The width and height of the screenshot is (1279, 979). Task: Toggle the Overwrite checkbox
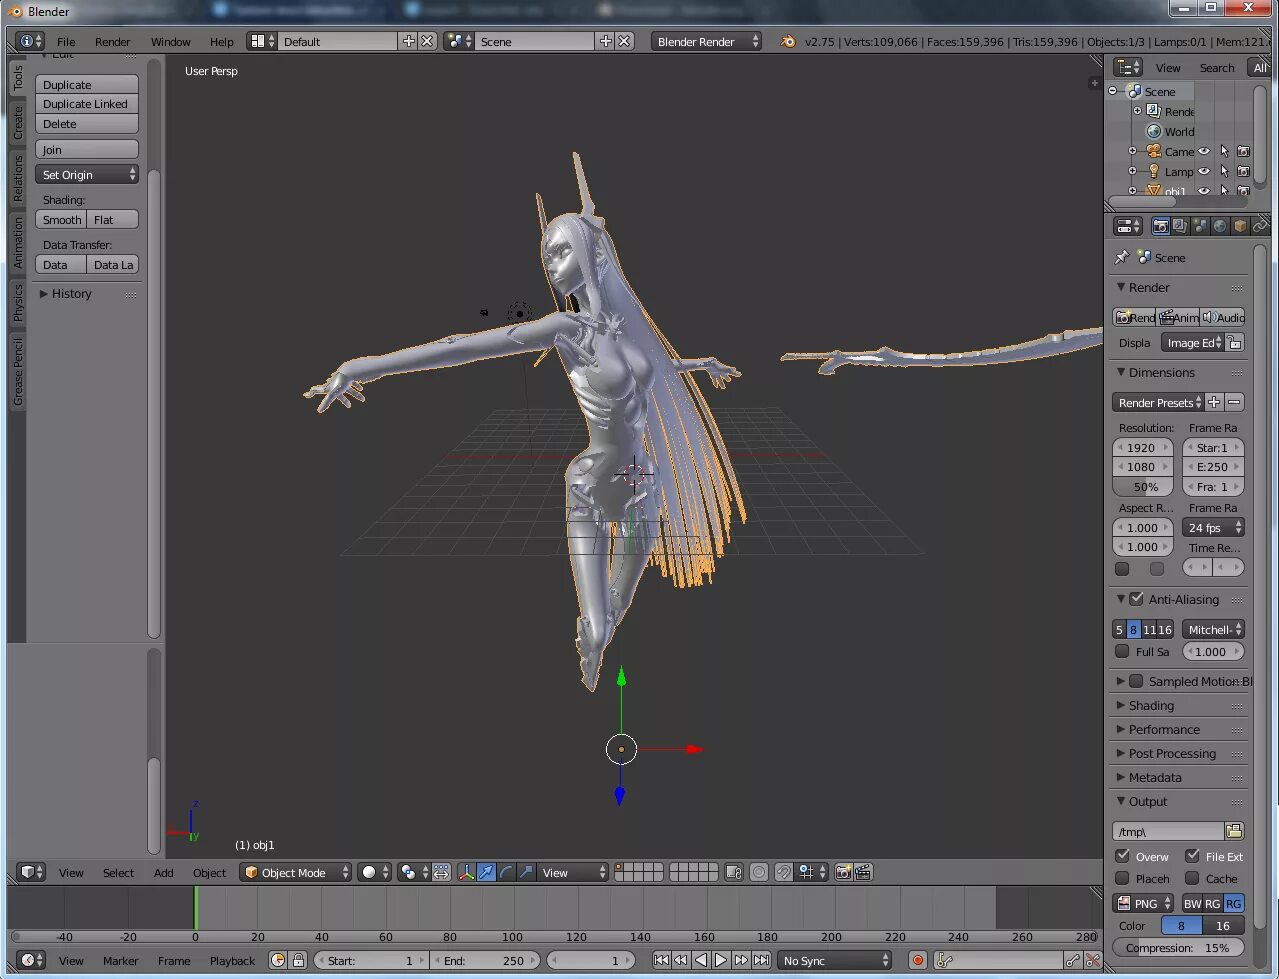tap(1122, 856)
